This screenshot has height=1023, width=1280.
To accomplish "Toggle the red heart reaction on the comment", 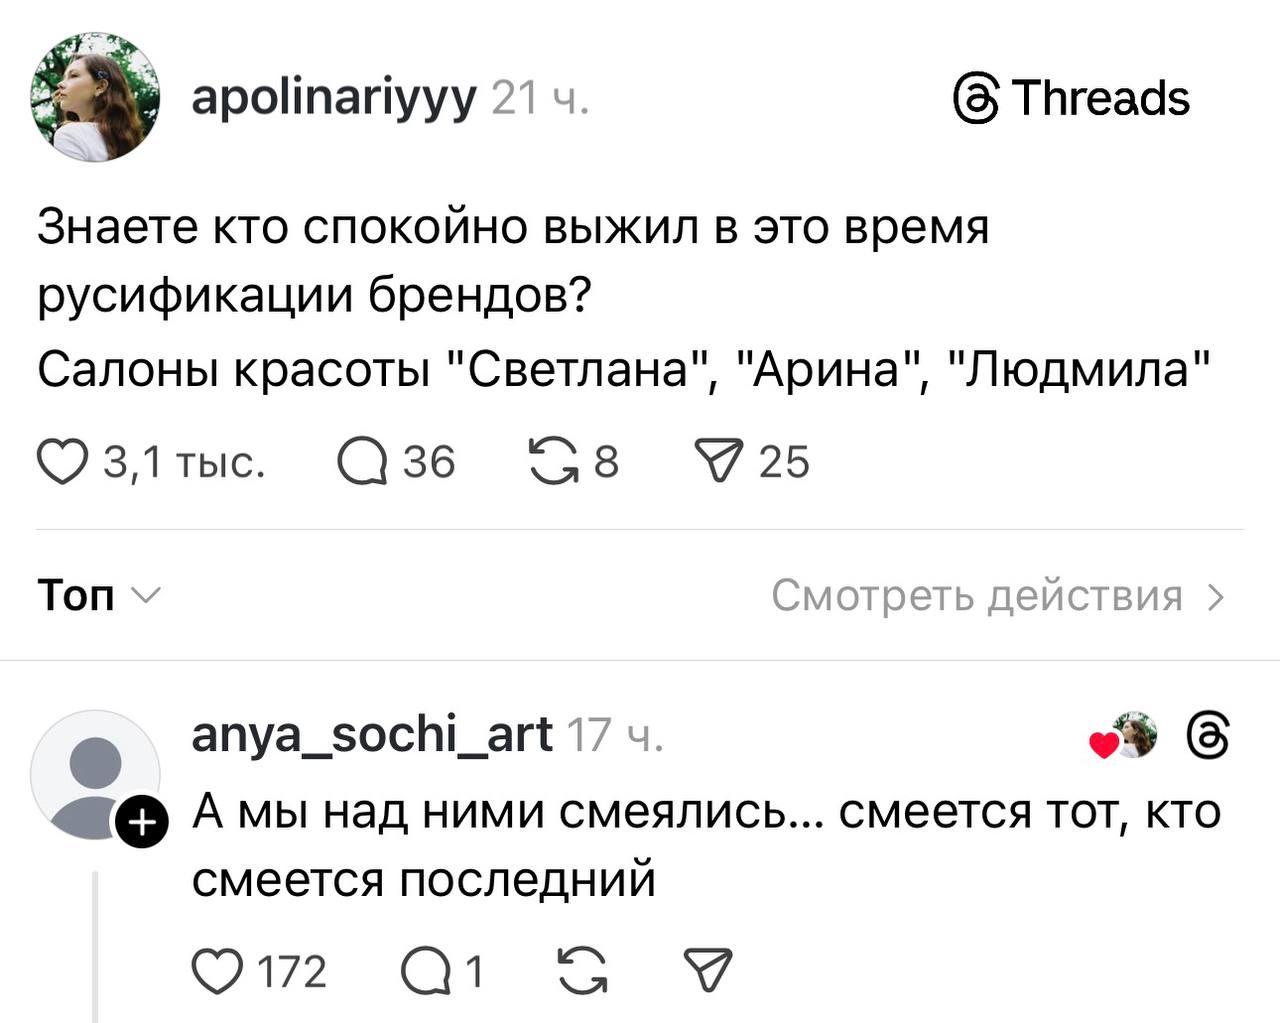I will 1103,742.
